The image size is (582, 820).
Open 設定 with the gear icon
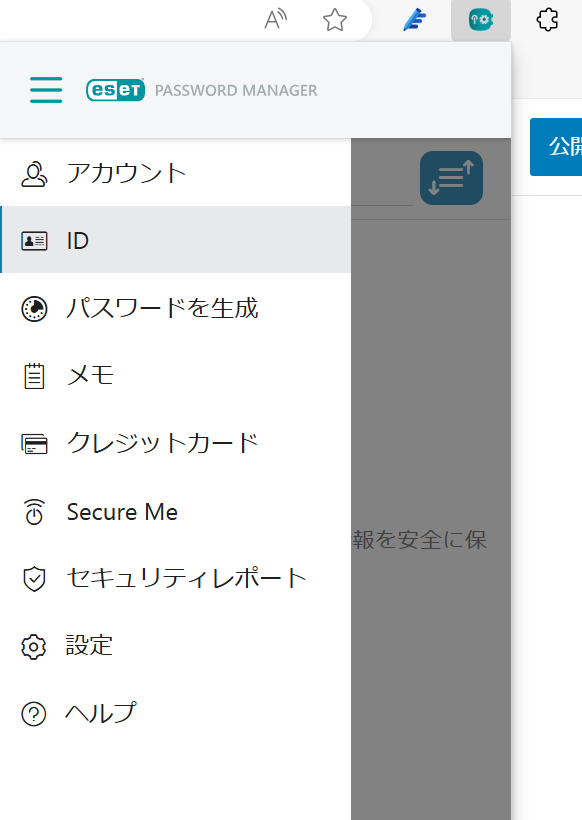33,647
